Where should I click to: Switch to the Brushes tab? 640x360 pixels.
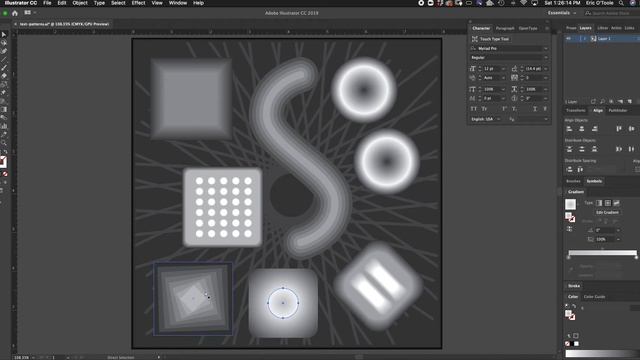pyautogui.click(x=573, y=181)
